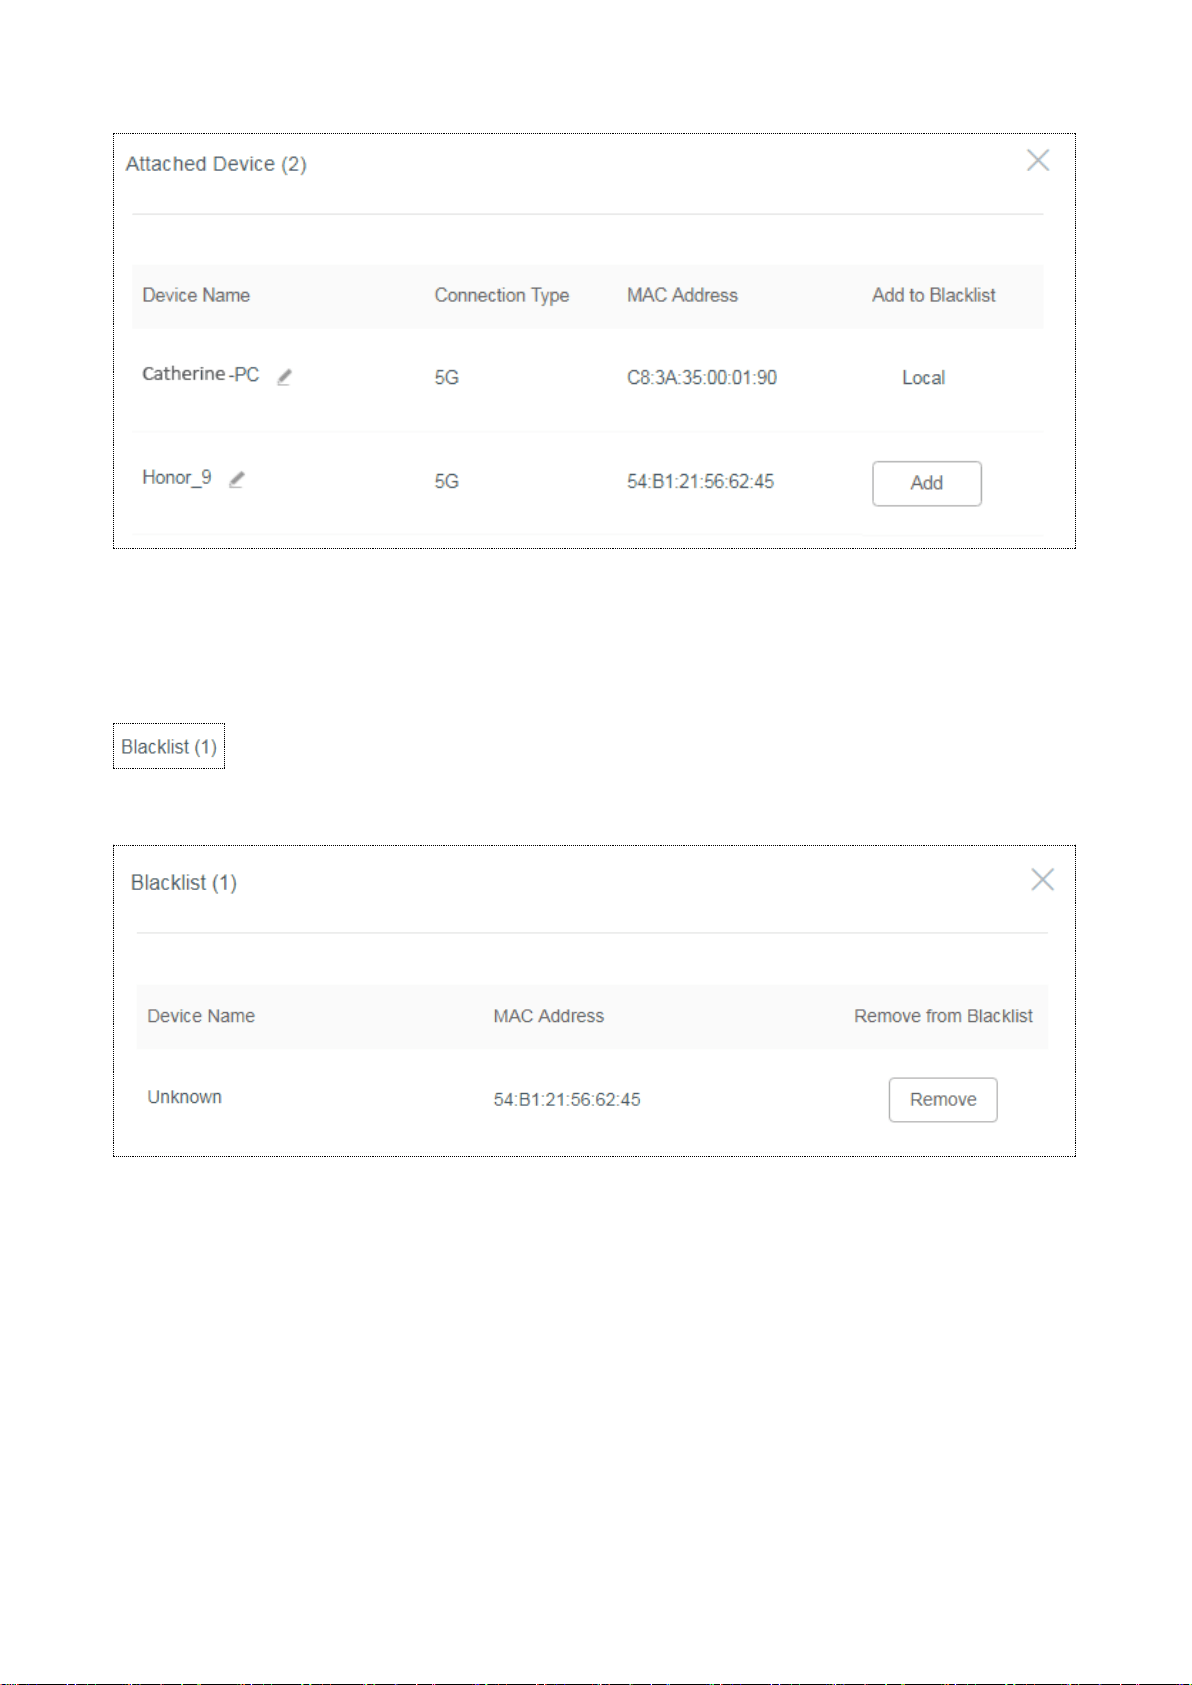The height and width of the screenshot is (1685, 1192).
Task: Click the Add to Blacklist column header
Action: [934, 295]
